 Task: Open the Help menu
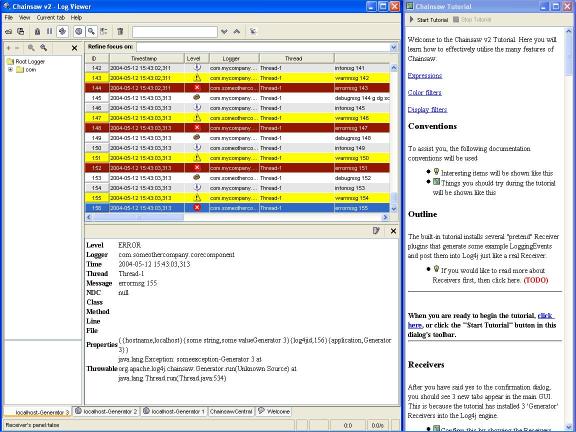click(76, 18)
